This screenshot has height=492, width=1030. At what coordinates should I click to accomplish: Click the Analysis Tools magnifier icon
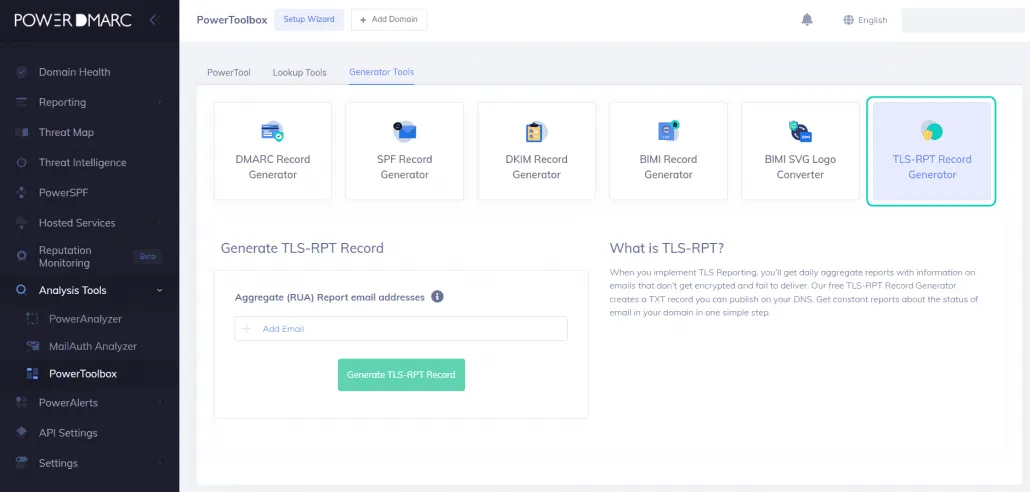tap(22, 290)
